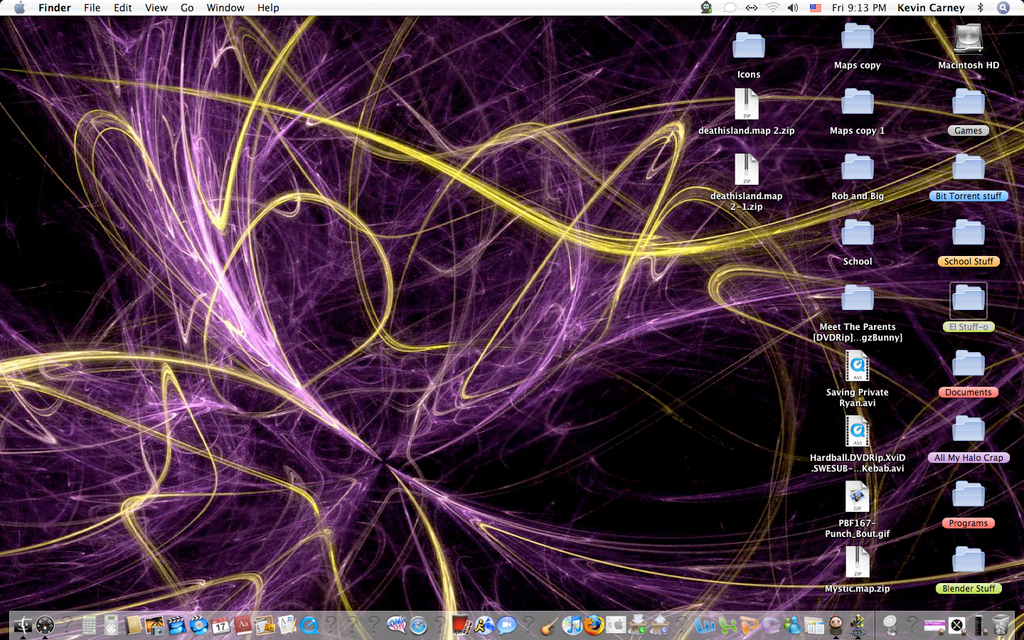Launch DVD Player remote icon in Dock
Image resolution: width=1024 pixels, height=640 pixels.
(111, 625)
